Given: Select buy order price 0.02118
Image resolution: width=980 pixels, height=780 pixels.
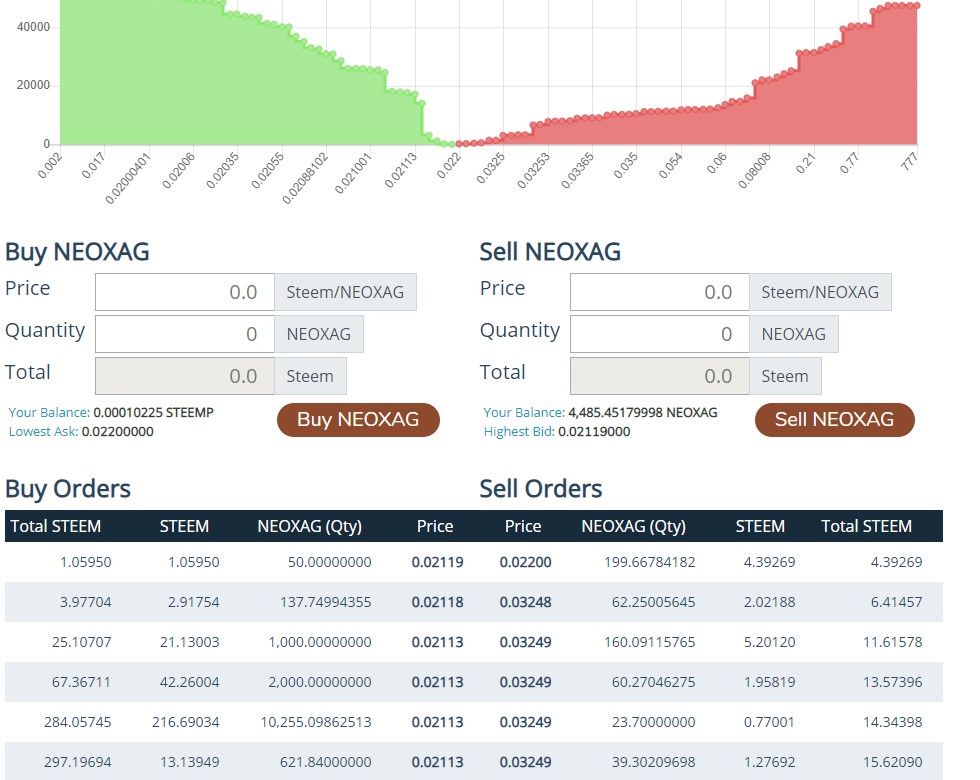Looking at the screenshot, I should (438, 602).
